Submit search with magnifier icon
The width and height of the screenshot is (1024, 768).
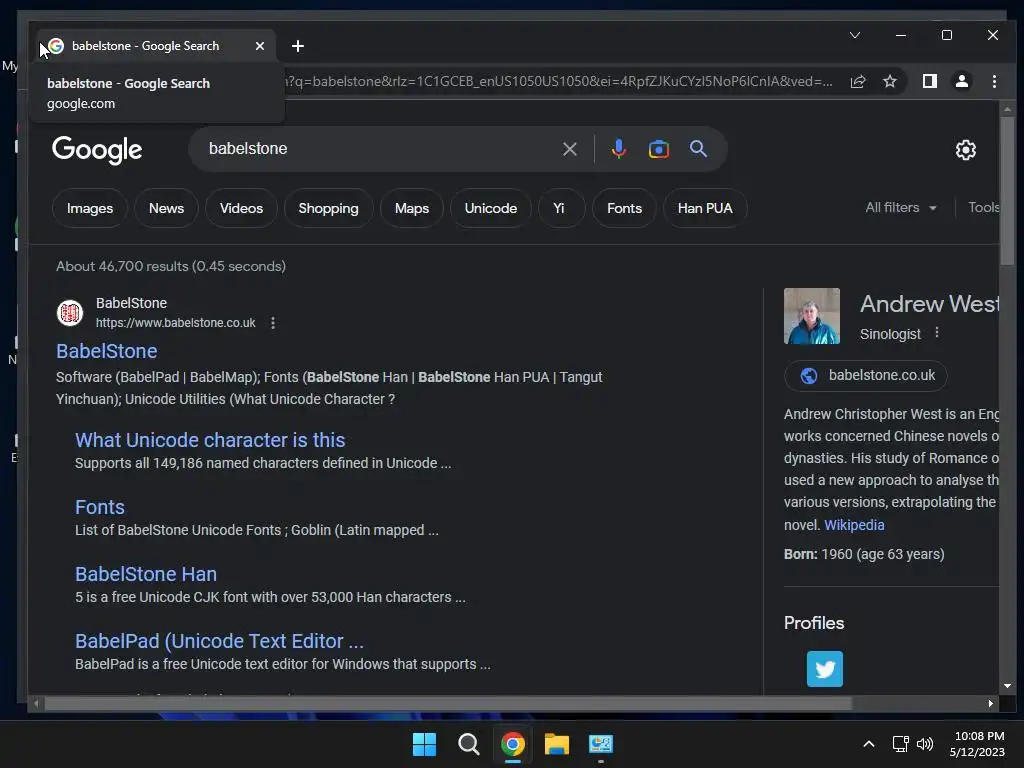coord(698,149)
